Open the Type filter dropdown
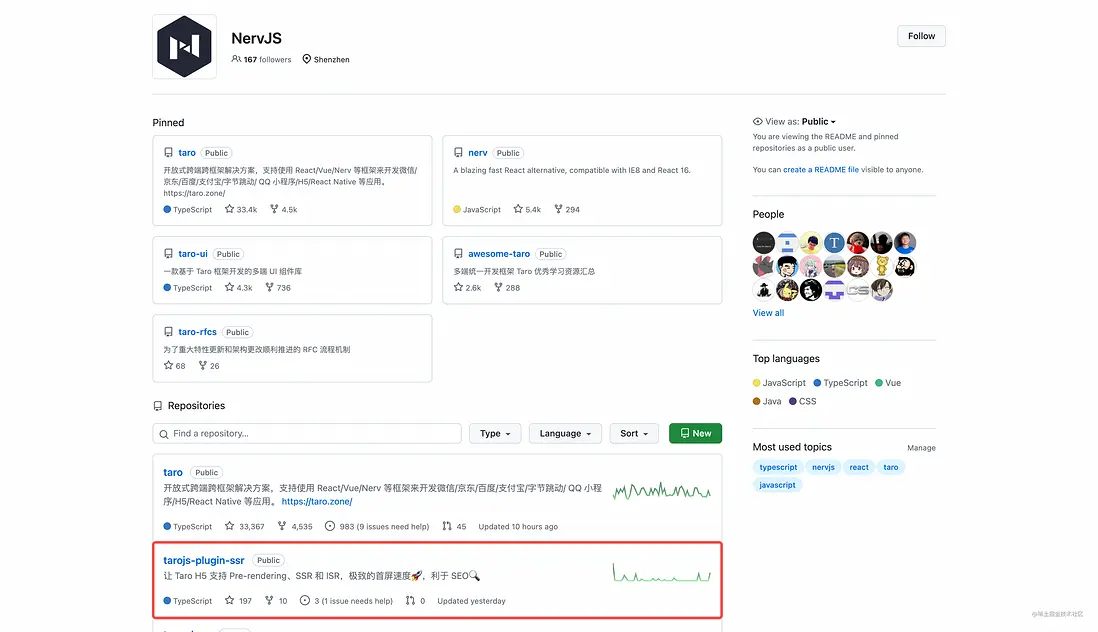Viewport: 1098px width, 632px height. click(494, 433)
